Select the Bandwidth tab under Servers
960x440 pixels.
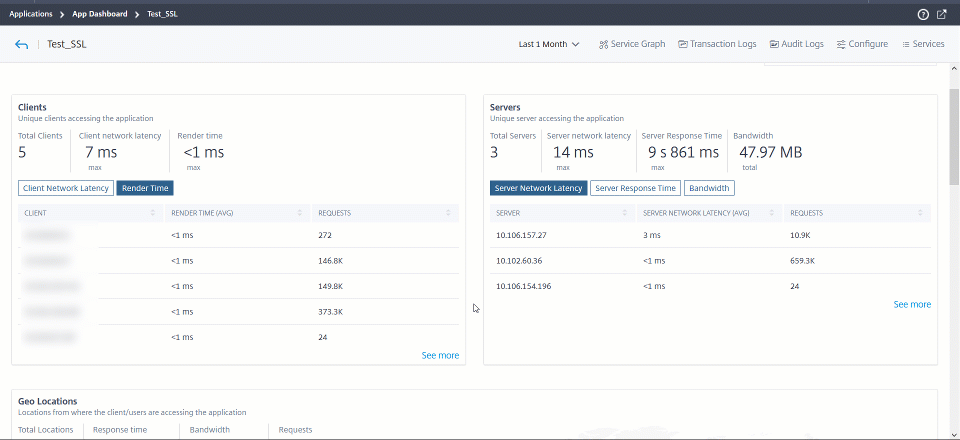(709, 188)
